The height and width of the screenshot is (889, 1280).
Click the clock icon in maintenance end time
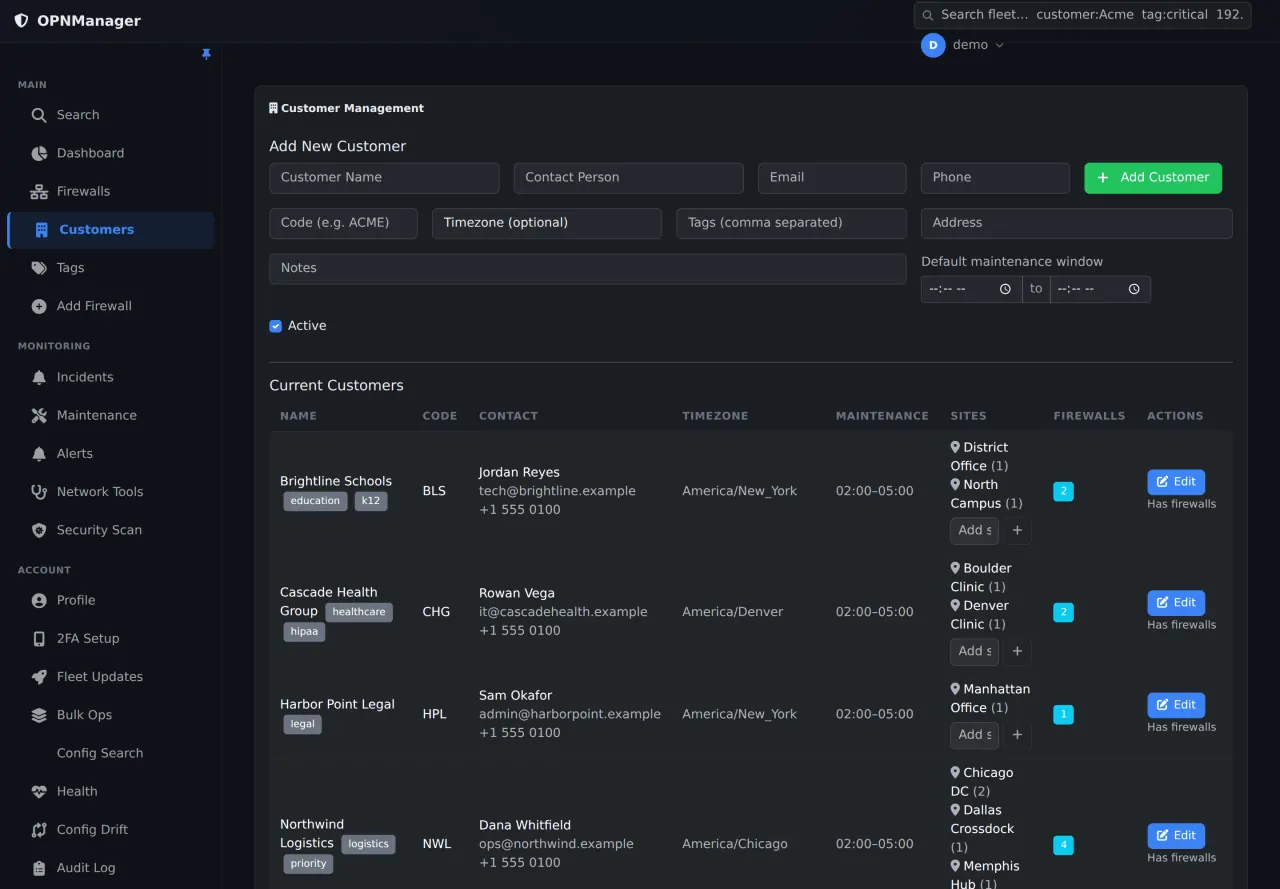pyautogui.click(x=1134, y=289)
